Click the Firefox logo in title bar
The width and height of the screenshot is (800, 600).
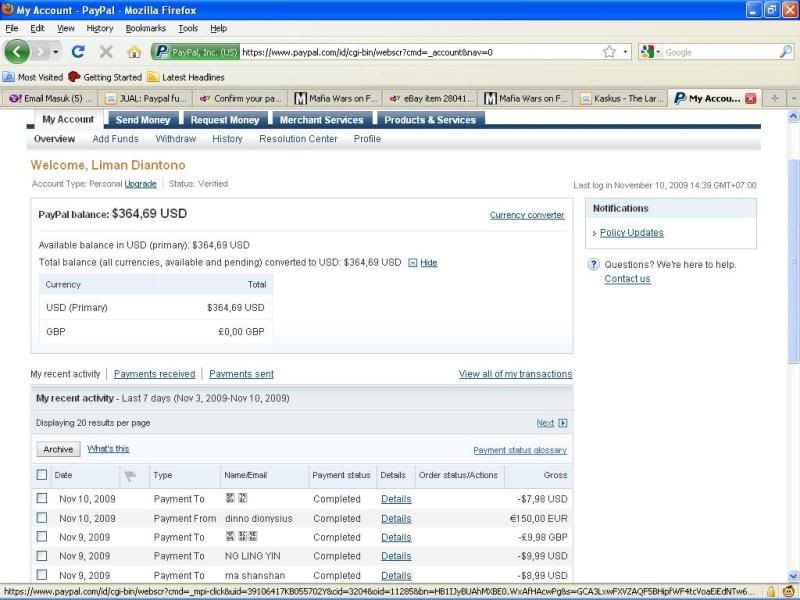(8, 9)
